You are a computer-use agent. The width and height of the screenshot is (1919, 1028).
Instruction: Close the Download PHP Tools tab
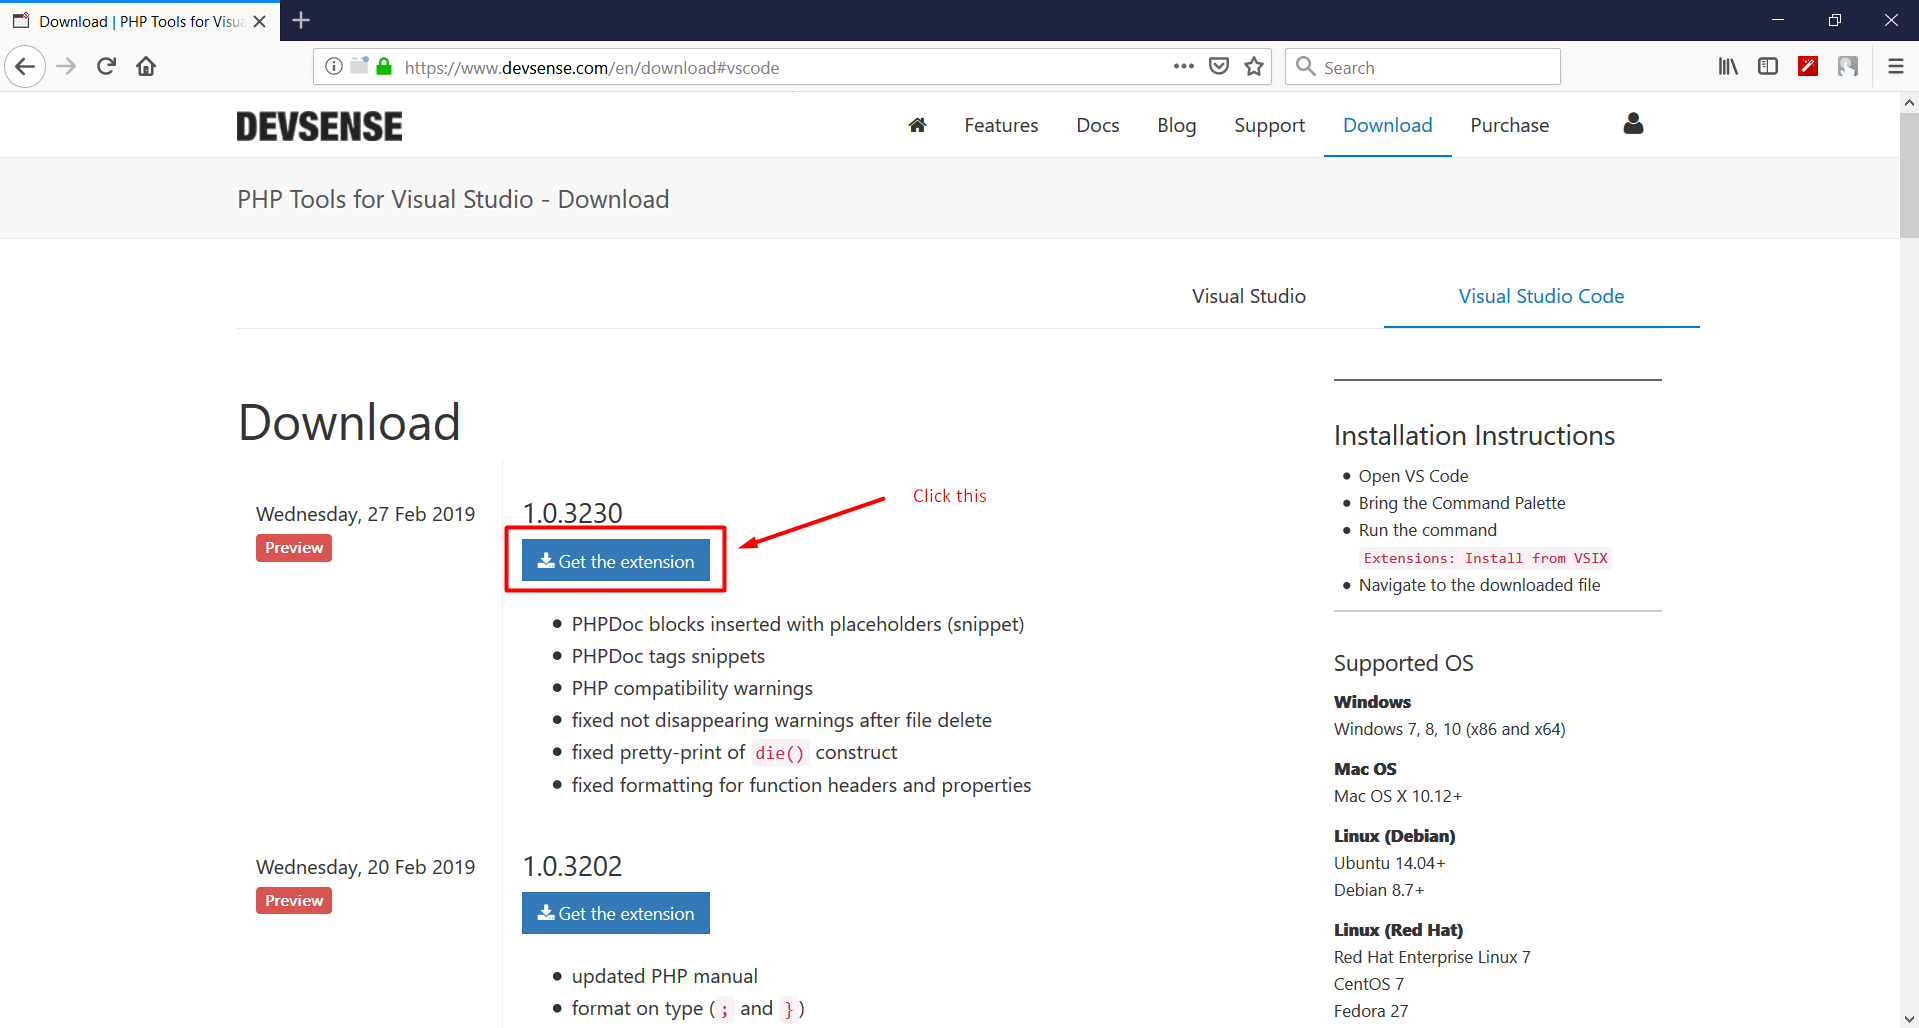click(260, 21)
